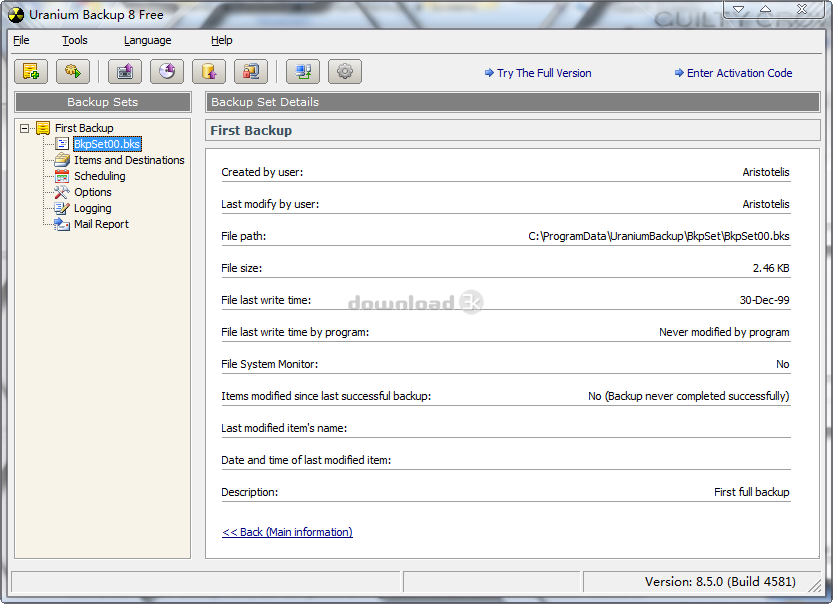Click the tape backup toolbar icon
833x604 pixels.
click(125, 72)
